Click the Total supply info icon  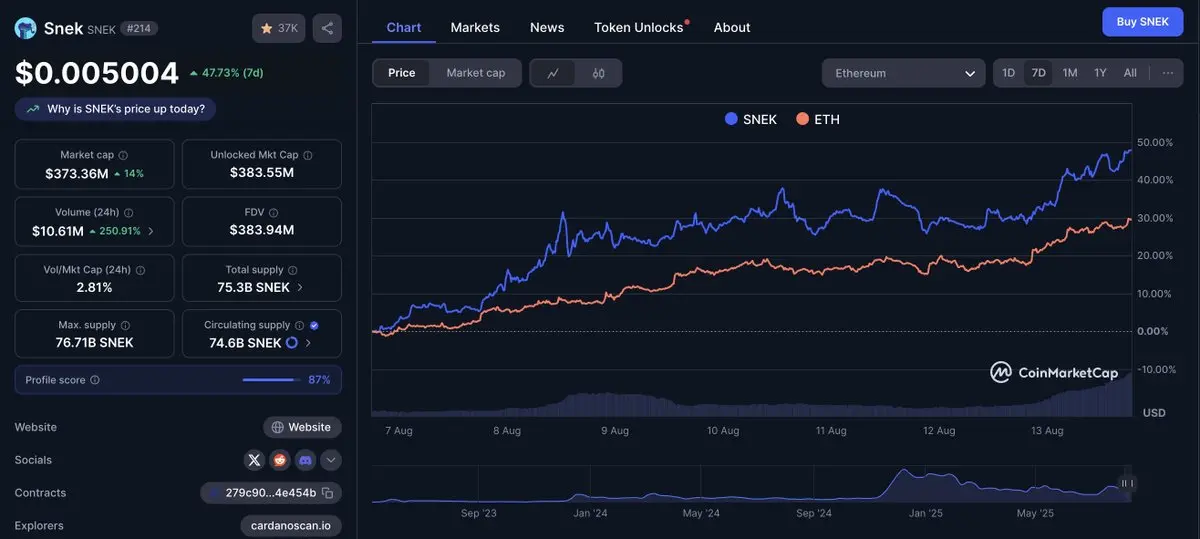[x=293, y=270]
